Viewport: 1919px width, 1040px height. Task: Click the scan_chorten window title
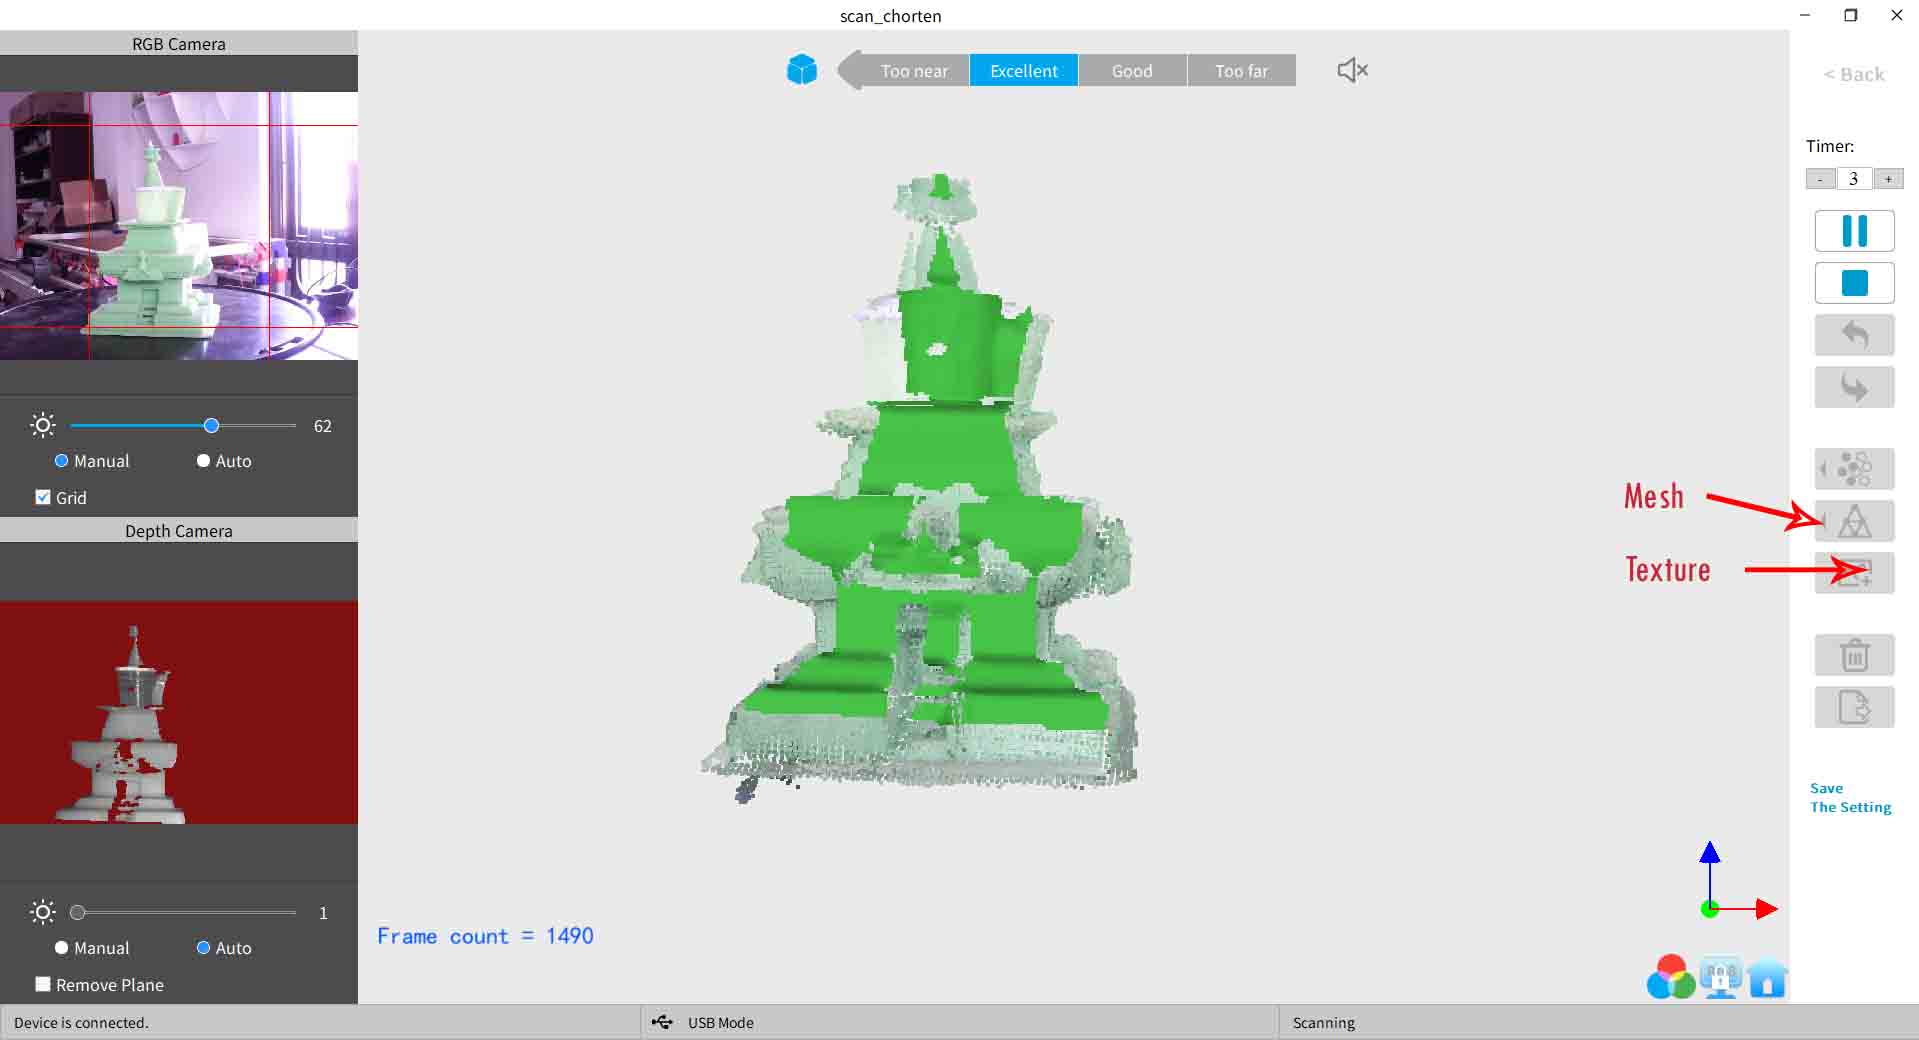pos(890,15)
